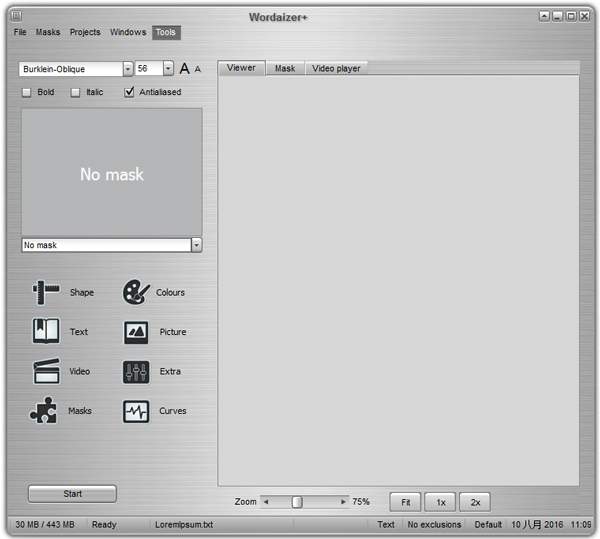Switch to the Video player tab
The image size is (600, 539).
coord(336,68)
